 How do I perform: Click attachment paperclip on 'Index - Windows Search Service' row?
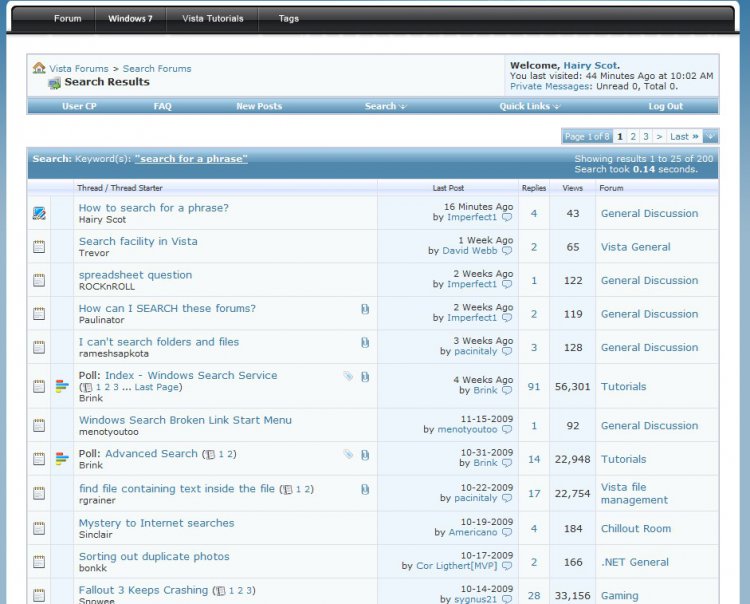pos(365,377)
